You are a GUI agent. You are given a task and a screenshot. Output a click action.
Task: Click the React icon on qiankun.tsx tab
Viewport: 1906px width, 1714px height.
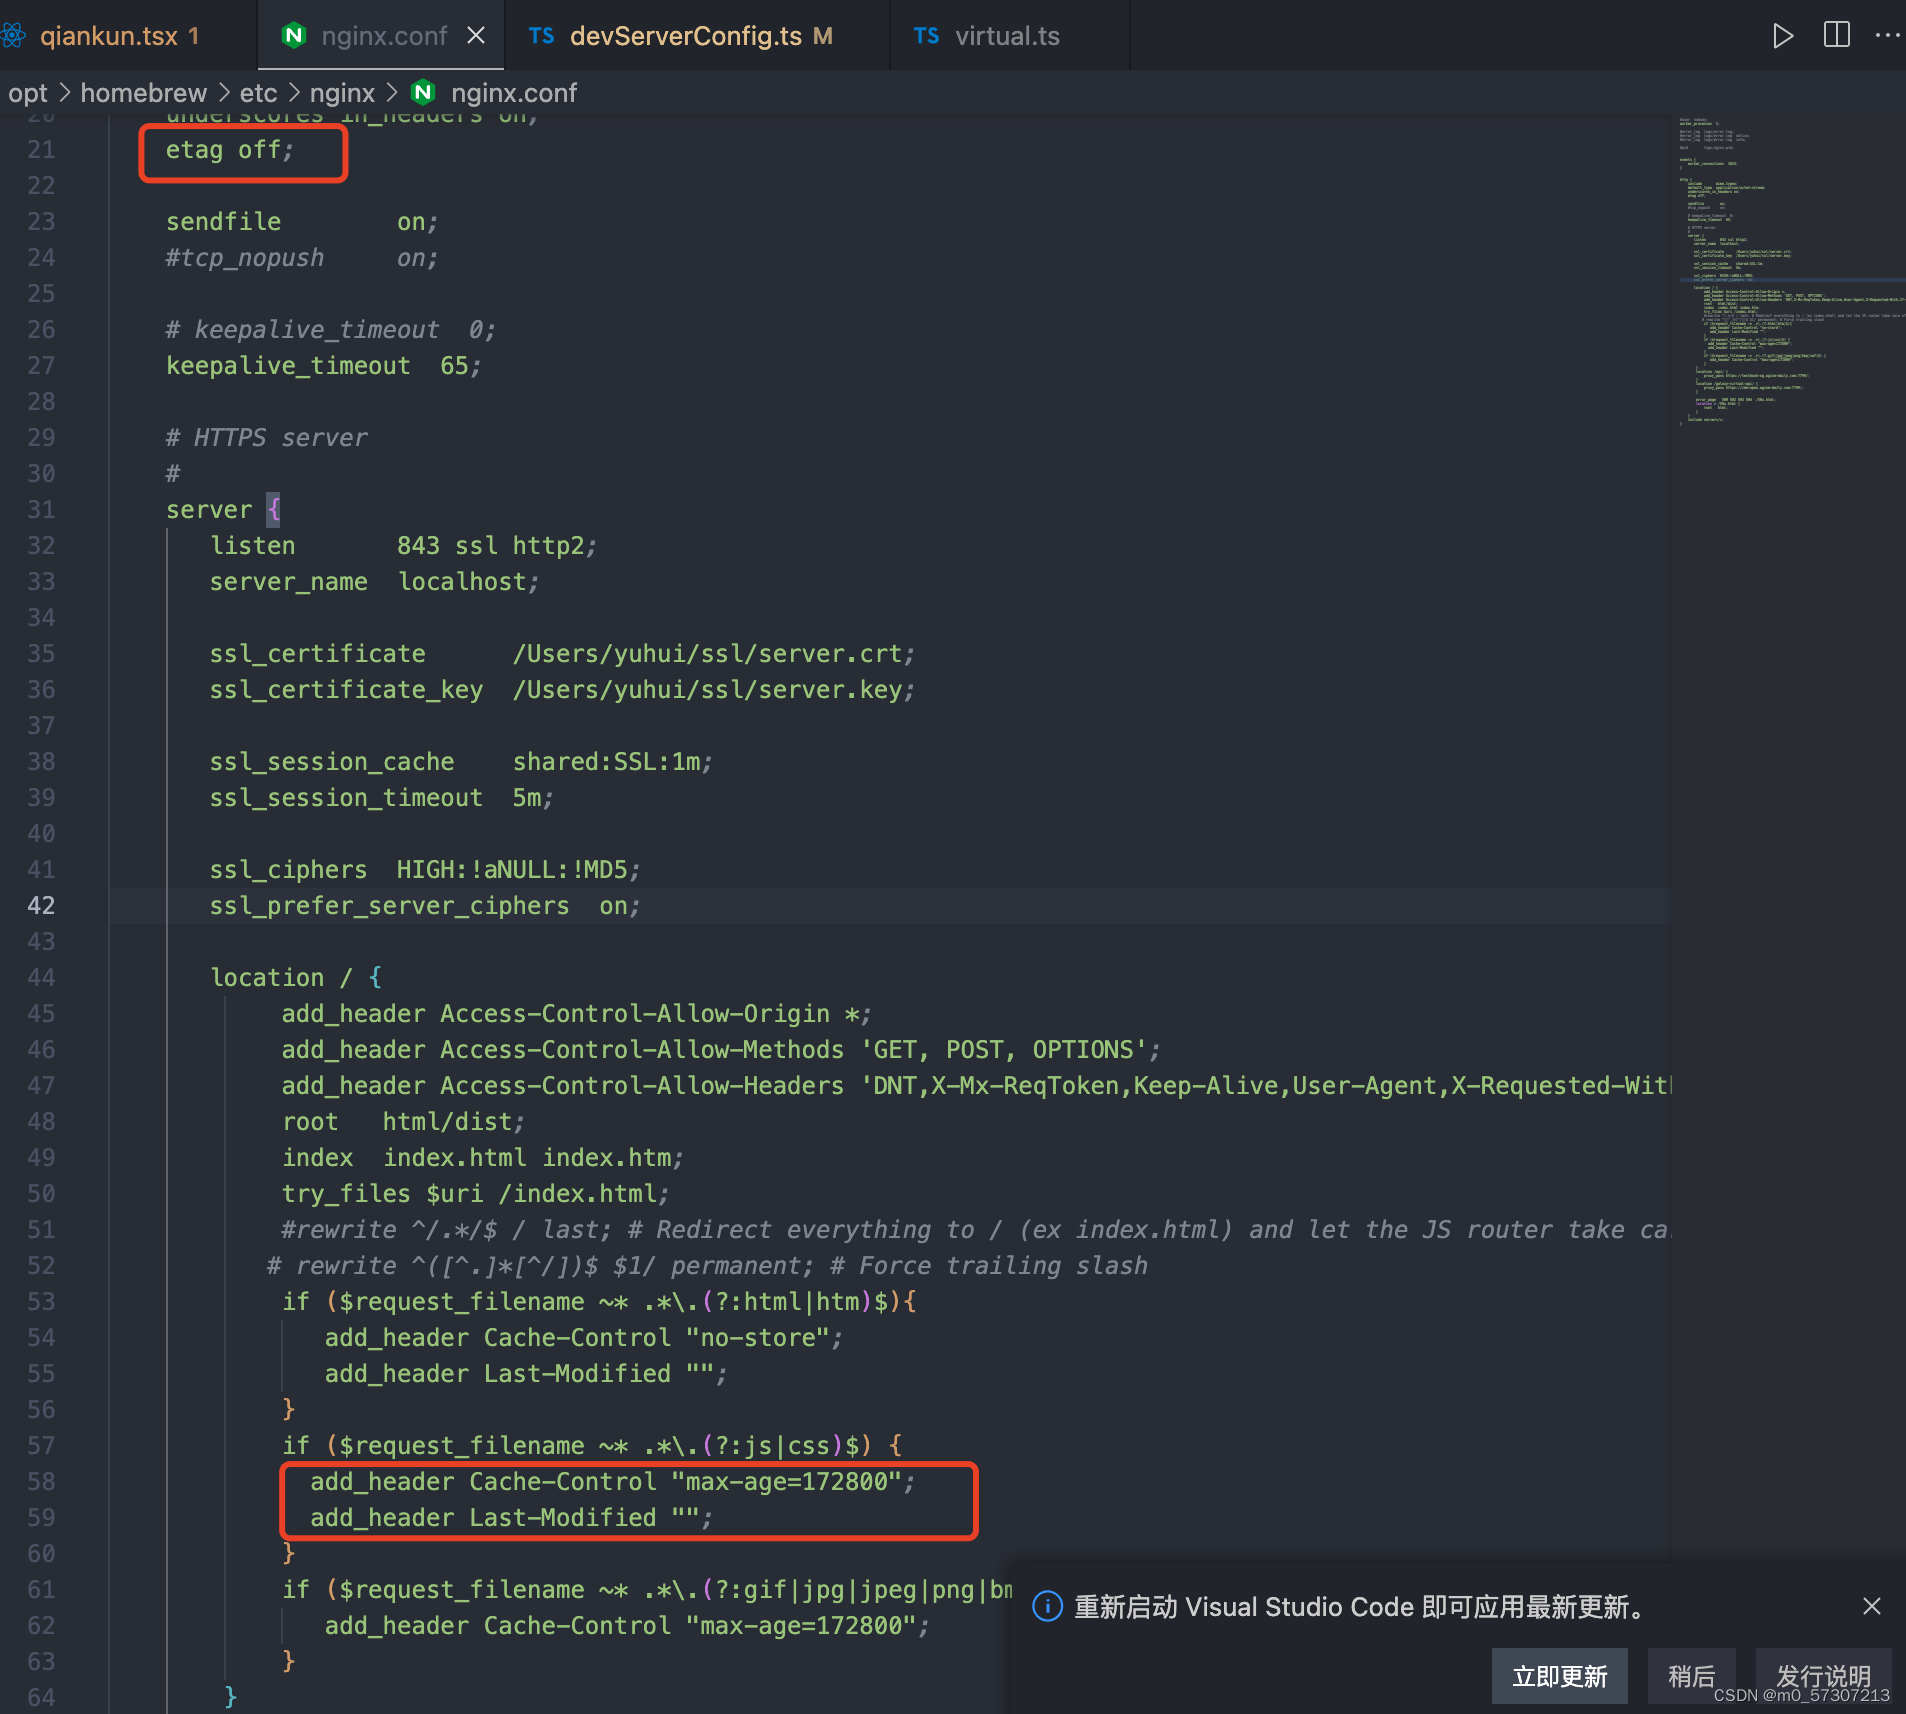(x=13, y=36)
